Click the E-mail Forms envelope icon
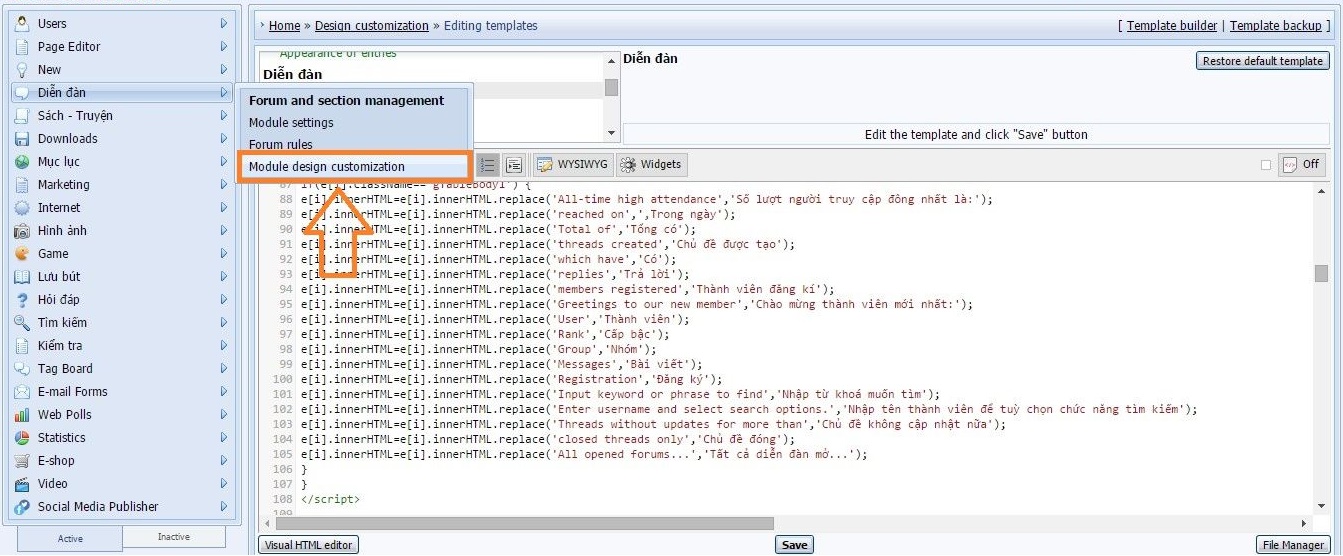1343x556 pixels. (x=22, y=391)
